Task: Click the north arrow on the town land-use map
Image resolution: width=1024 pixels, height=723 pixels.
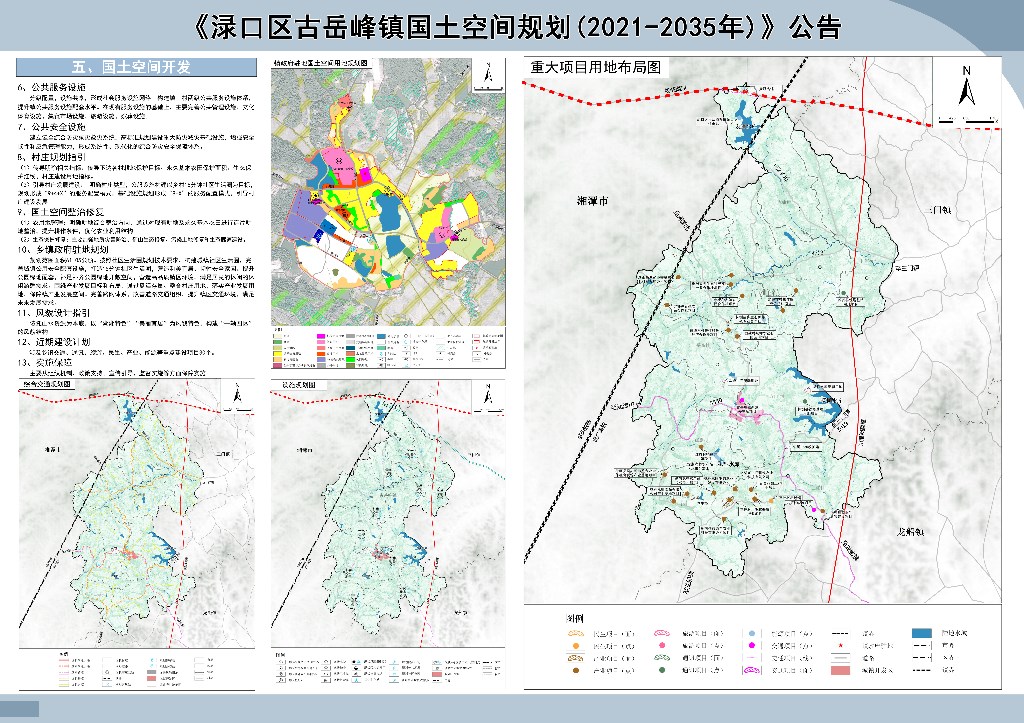Action: (x=485, y=73)
